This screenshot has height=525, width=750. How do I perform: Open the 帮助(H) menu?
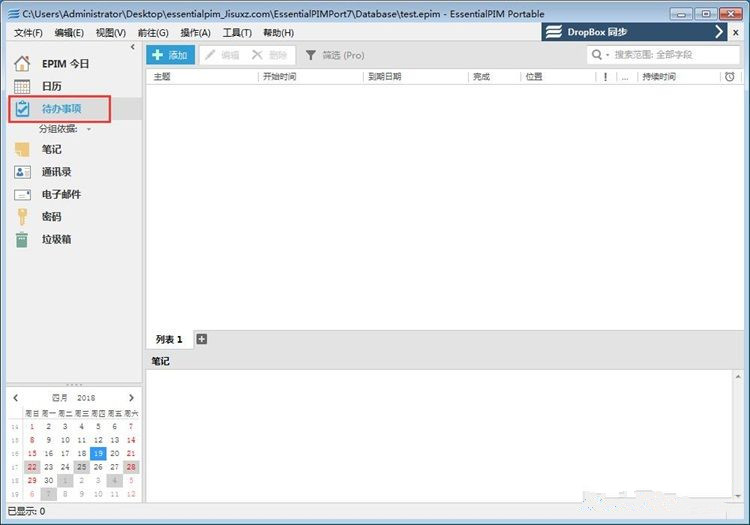click(x=278, y=33)
